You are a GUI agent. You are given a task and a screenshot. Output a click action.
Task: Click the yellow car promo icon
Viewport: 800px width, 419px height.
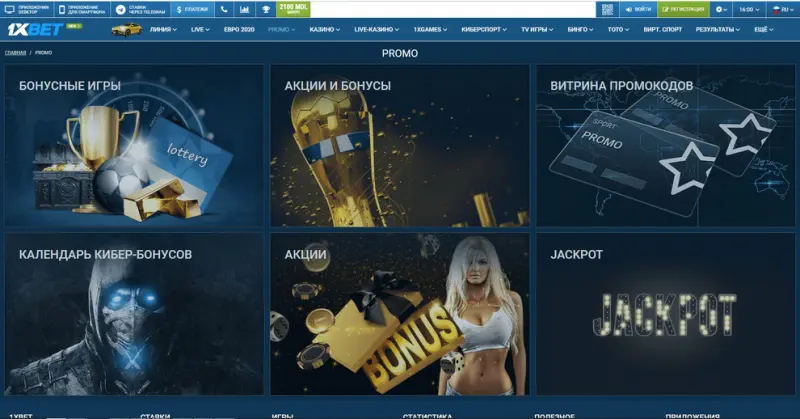(x=125, y=30)
